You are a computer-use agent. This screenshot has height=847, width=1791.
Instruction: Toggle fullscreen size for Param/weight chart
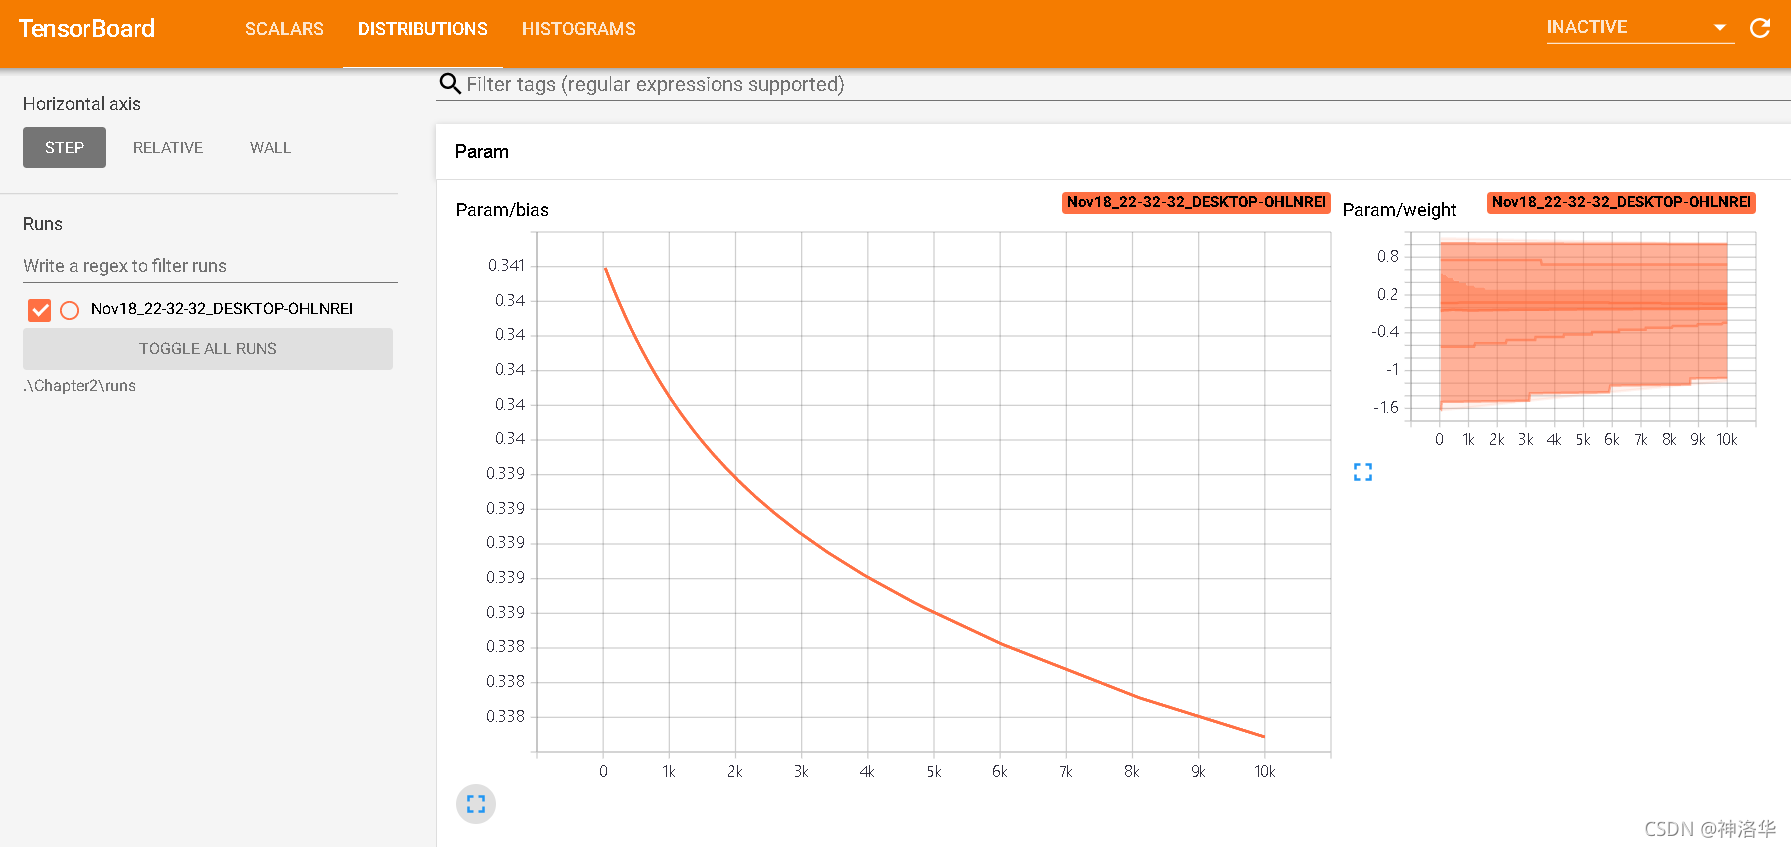click(x=1363, y=472)
